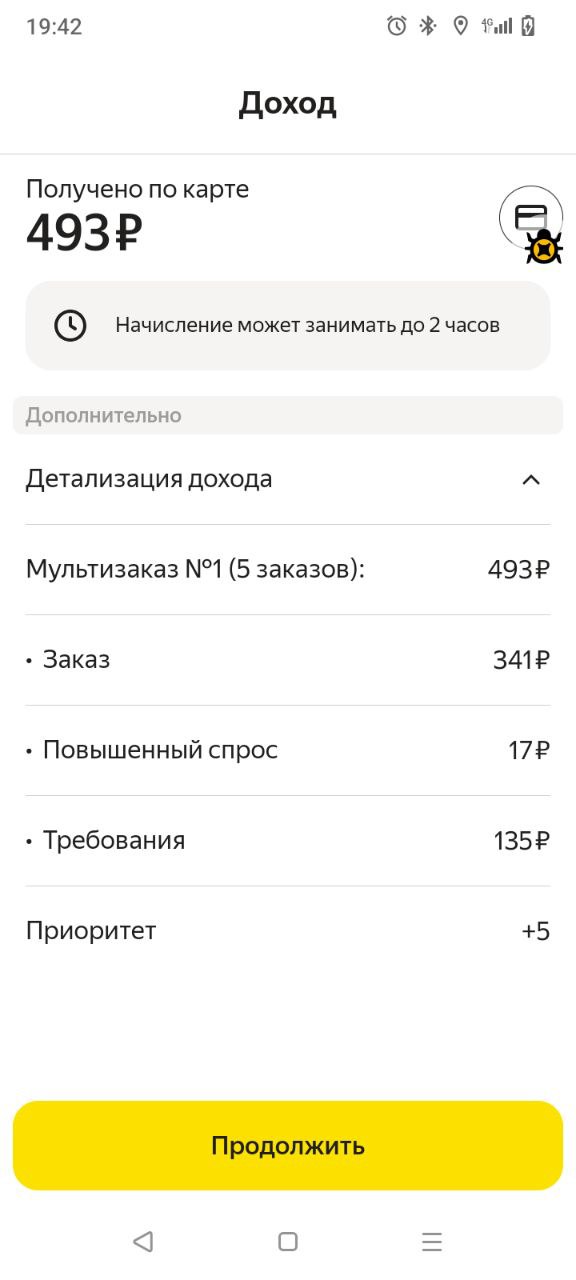Tap the 4G signal strength indicator
Viewport: 576px width, 1280px height.
496,26
